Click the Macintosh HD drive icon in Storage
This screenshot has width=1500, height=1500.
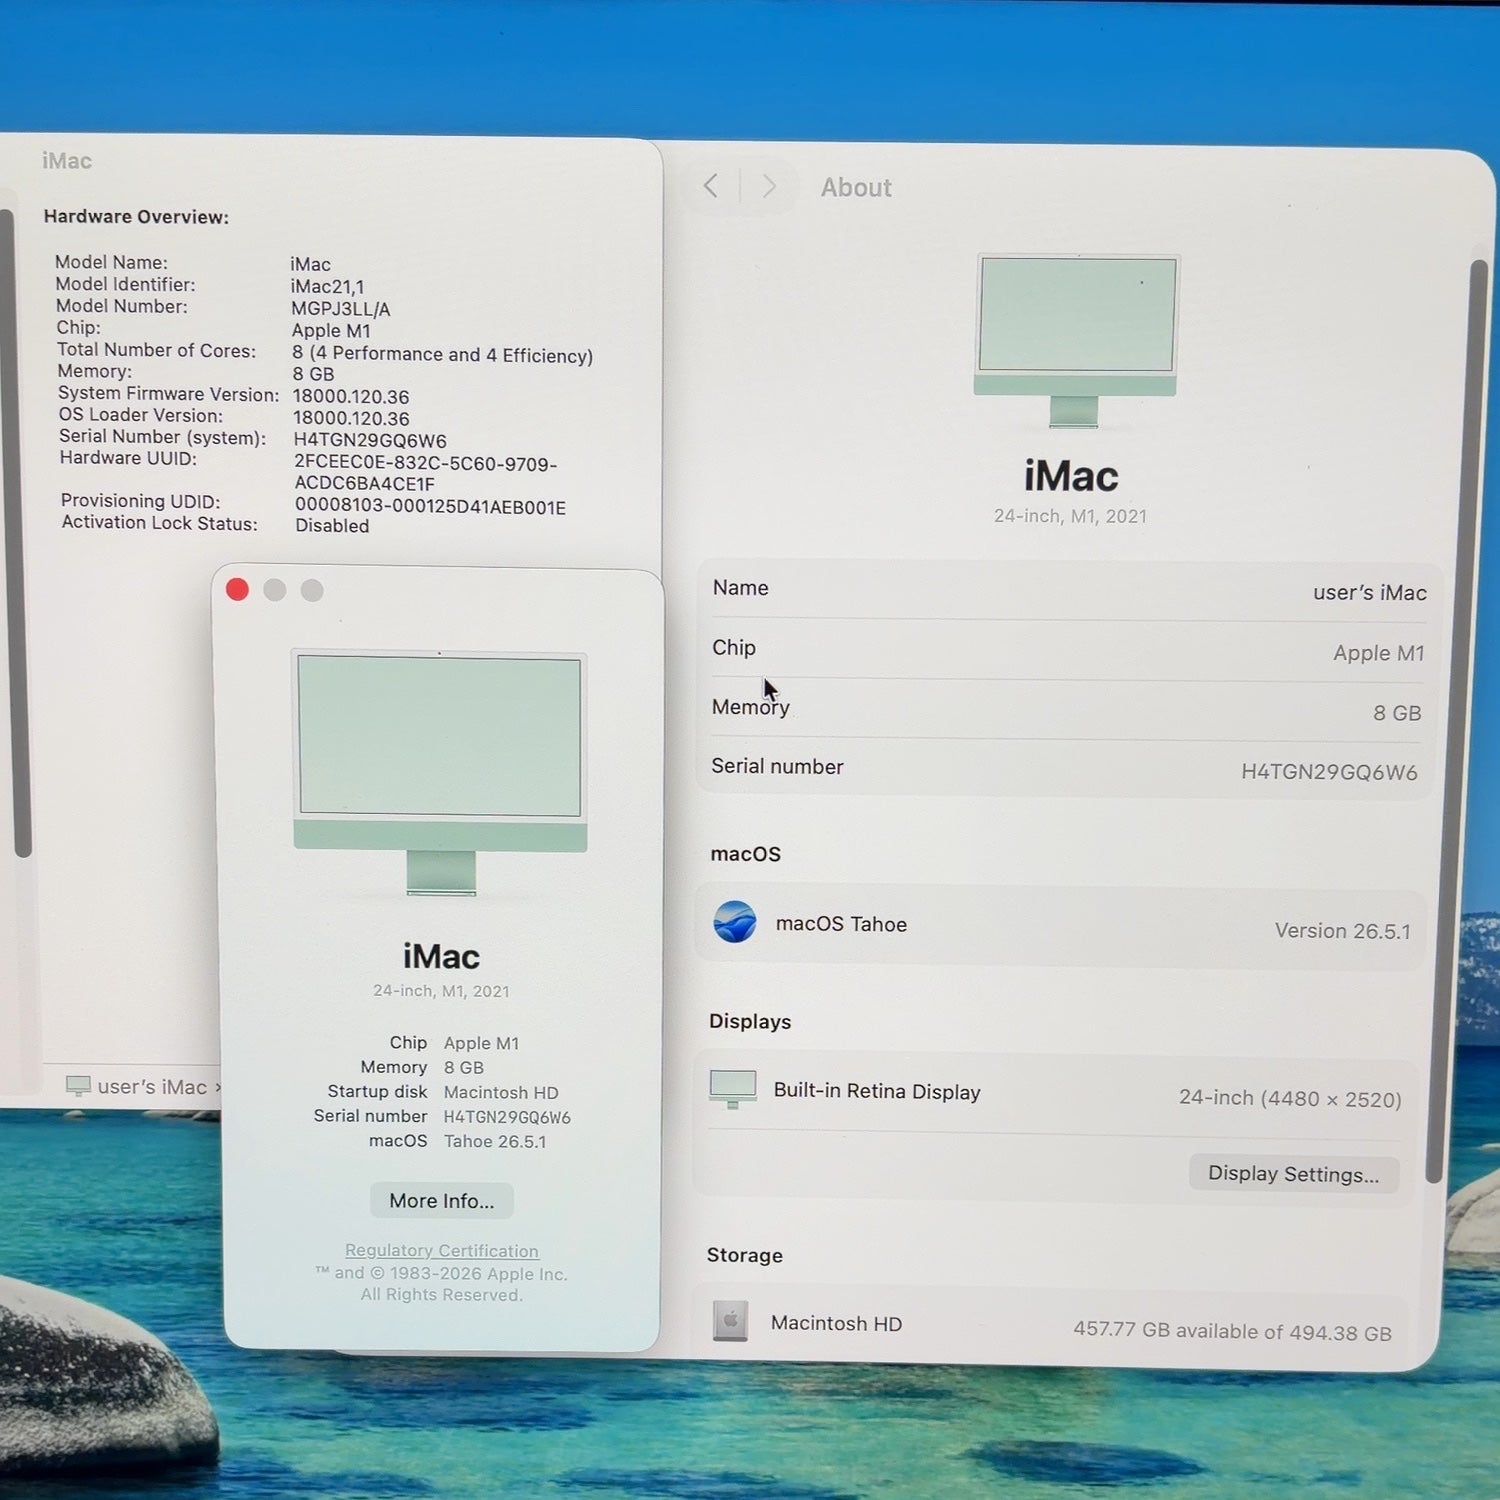tap(730, 1321)
